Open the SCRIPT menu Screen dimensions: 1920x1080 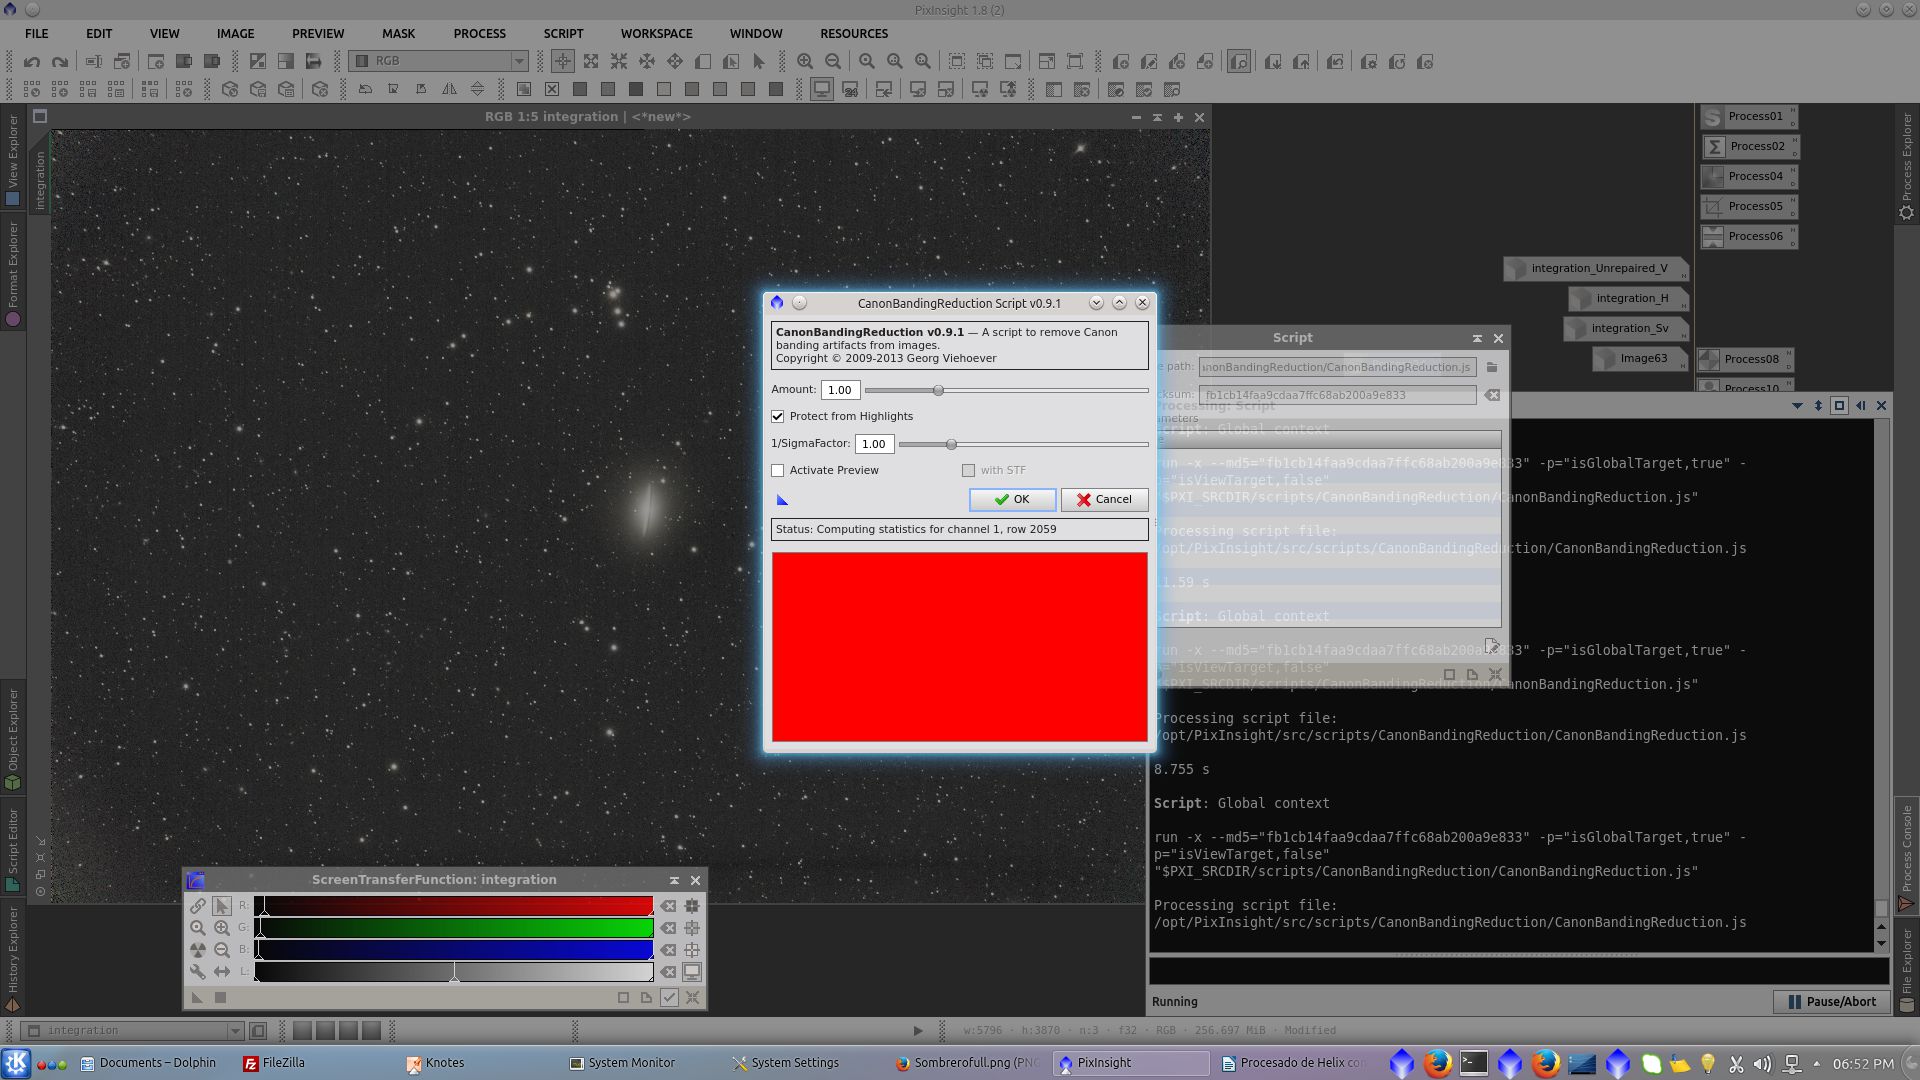pos(564,33)
